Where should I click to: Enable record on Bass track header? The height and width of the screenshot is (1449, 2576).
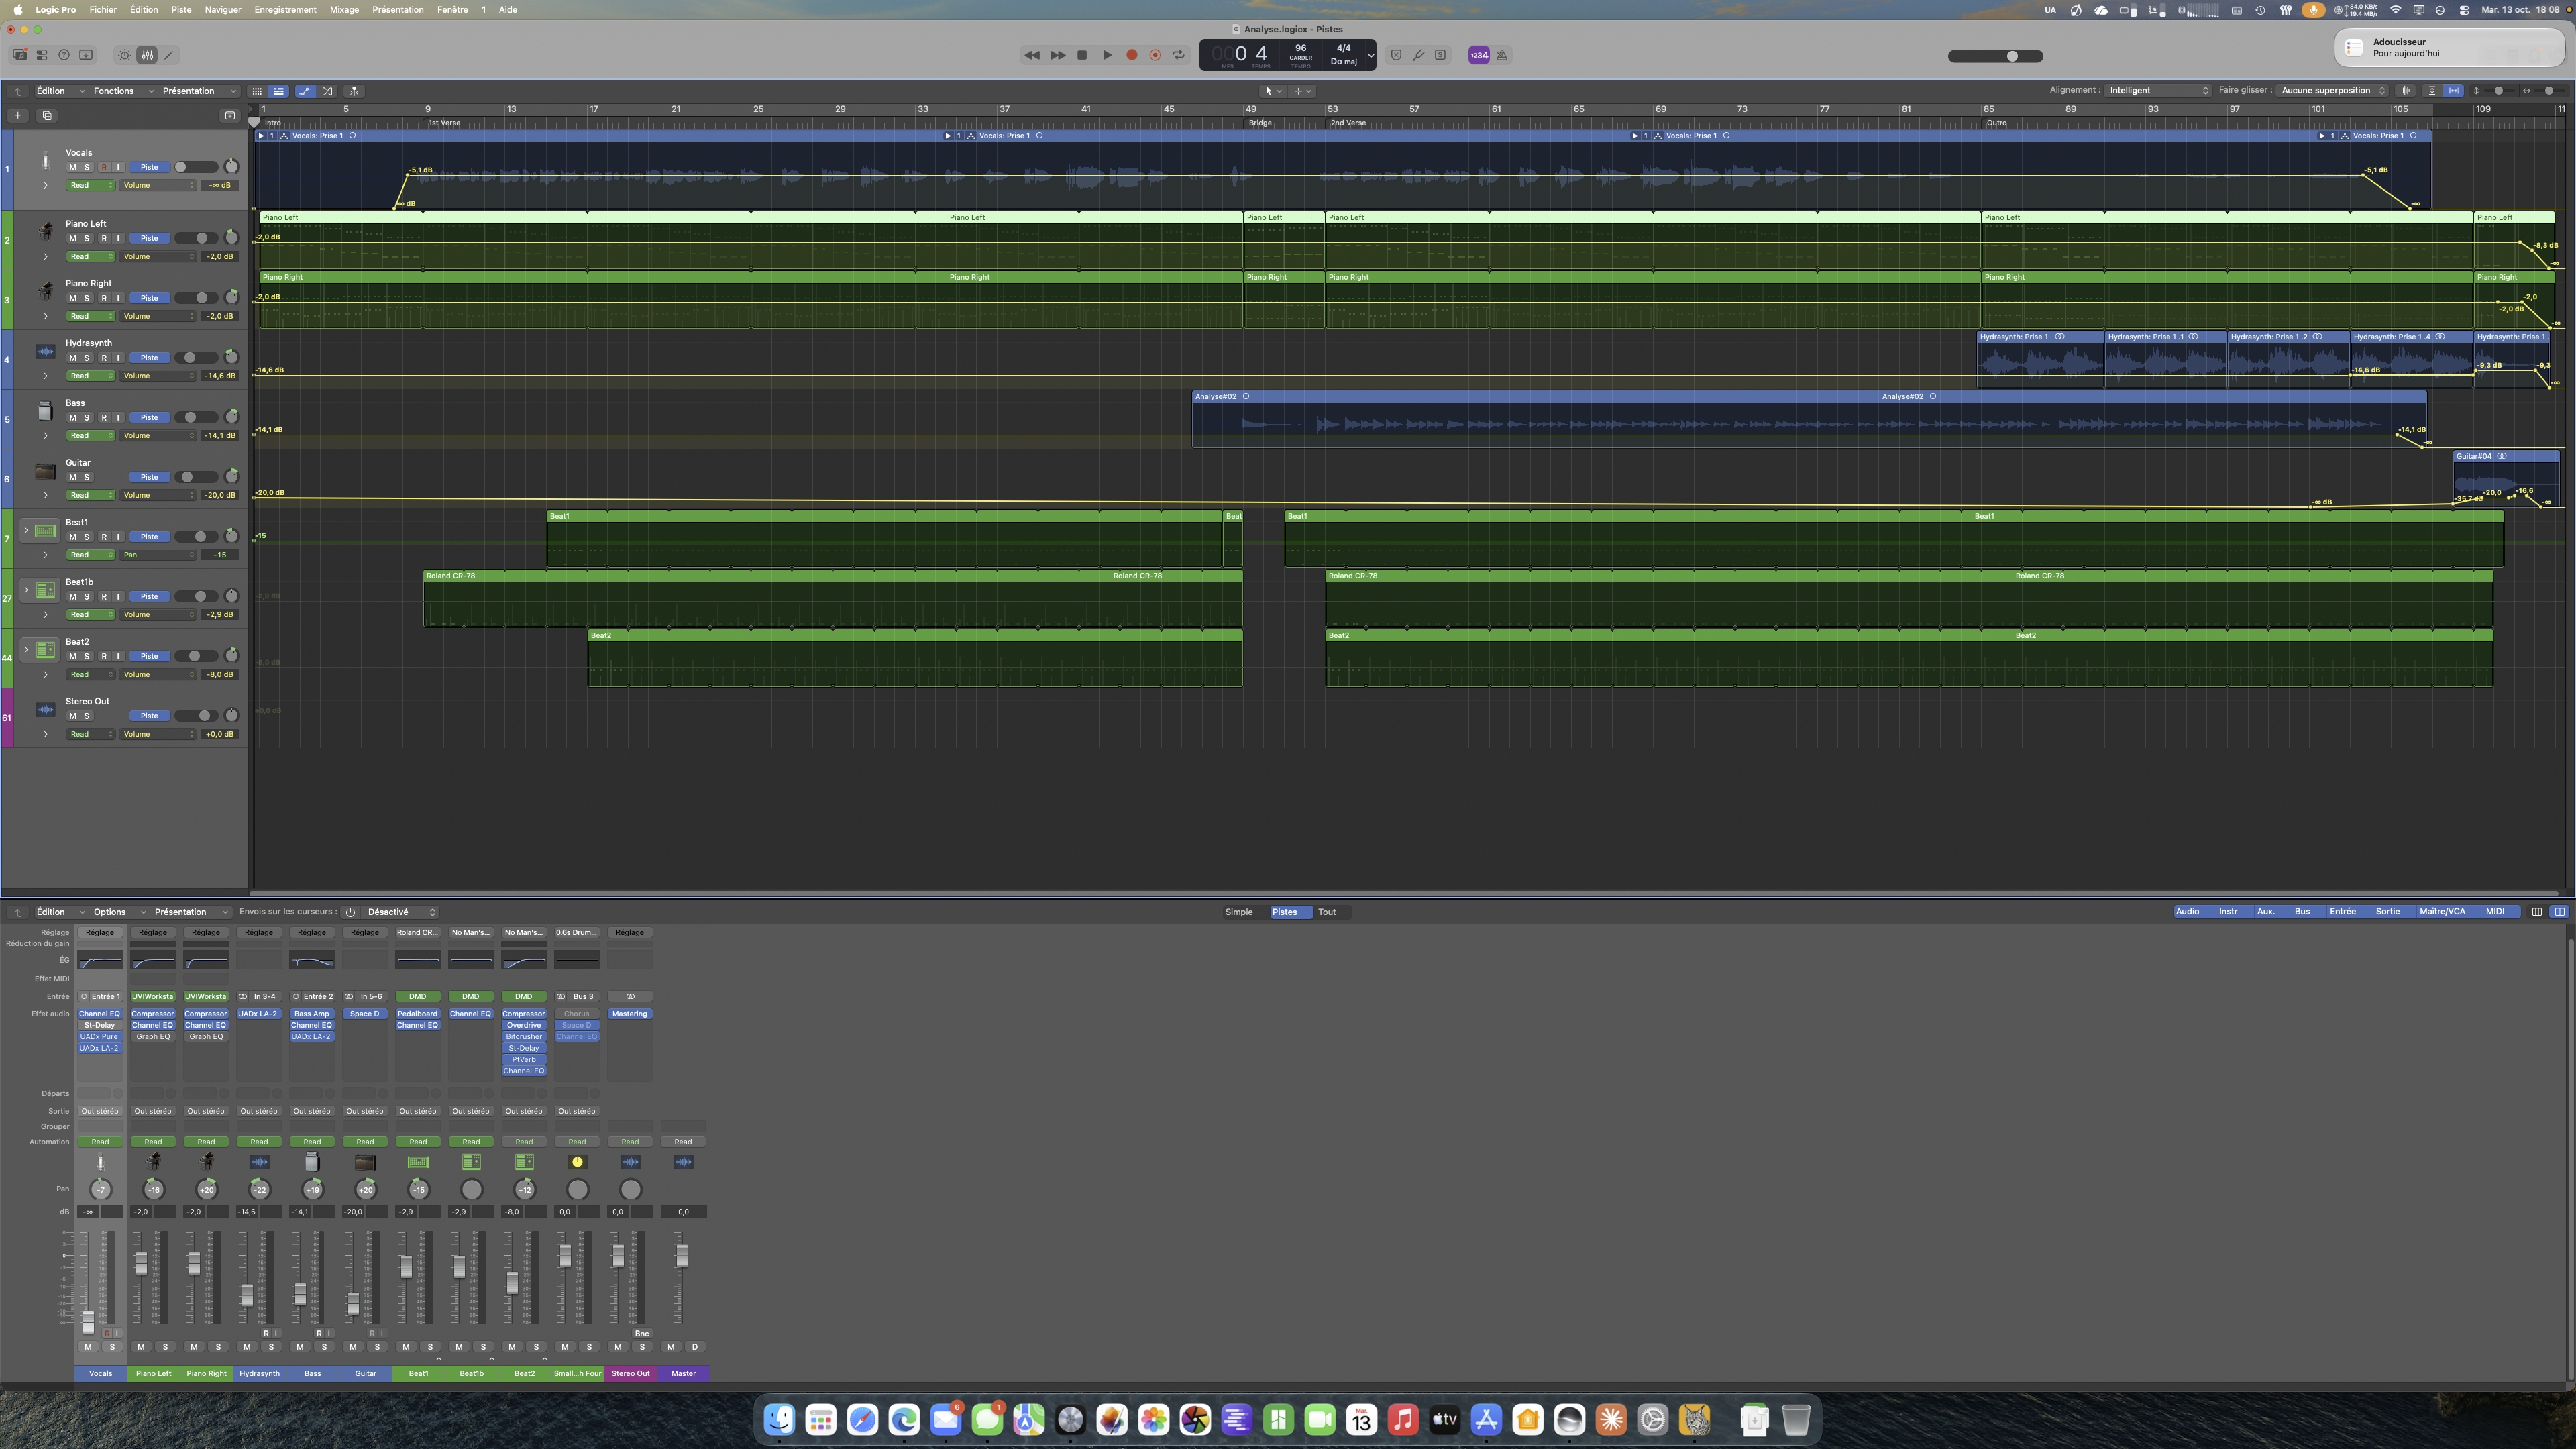(103, 417)
